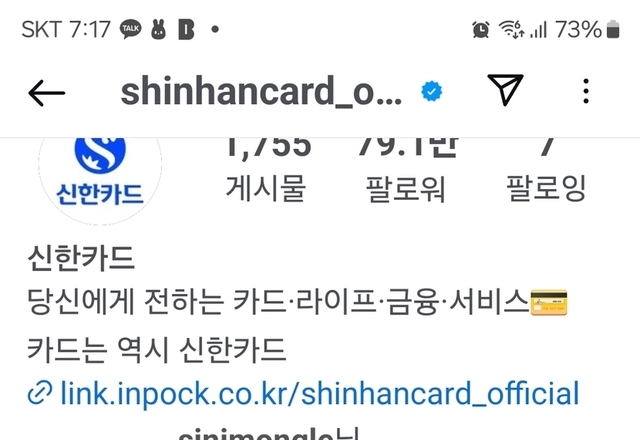The width and height of the screenshot is (640, 440).
Task: Open the 7 팔로잉 following list
Action: 546,171
